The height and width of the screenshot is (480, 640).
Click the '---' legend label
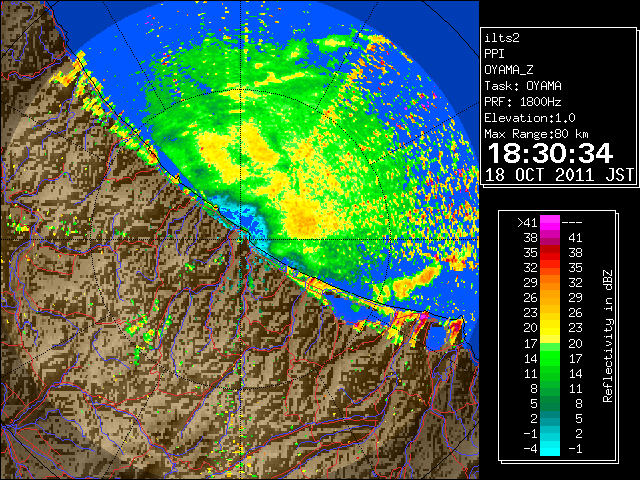click(x=572, y=223)
